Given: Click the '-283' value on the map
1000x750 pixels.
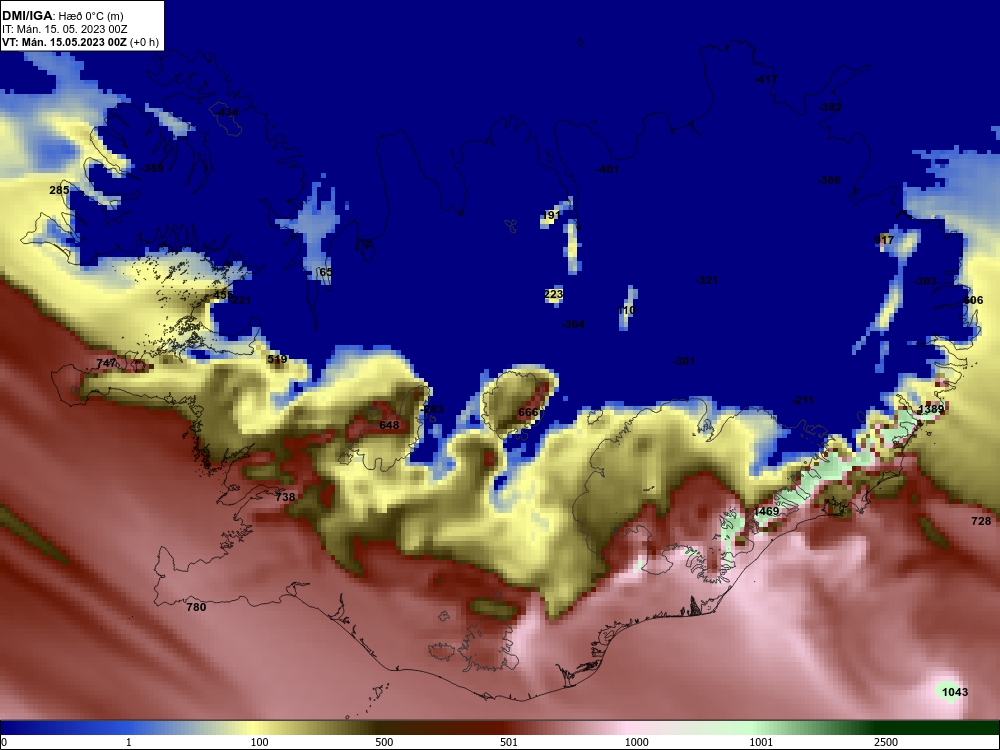Looking at the screenshot, I should coord(432,409).
